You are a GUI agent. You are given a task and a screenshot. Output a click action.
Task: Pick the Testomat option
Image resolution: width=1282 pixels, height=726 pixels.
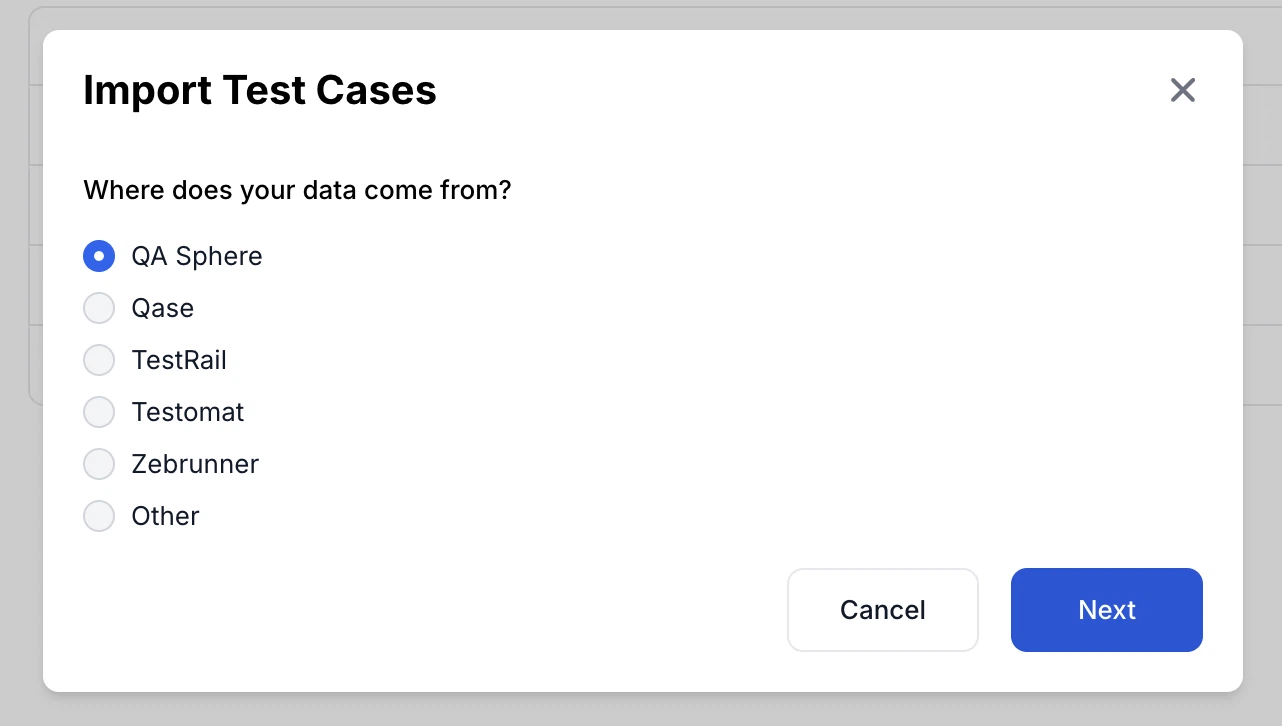pyautogui.click(x=99, y=412)
